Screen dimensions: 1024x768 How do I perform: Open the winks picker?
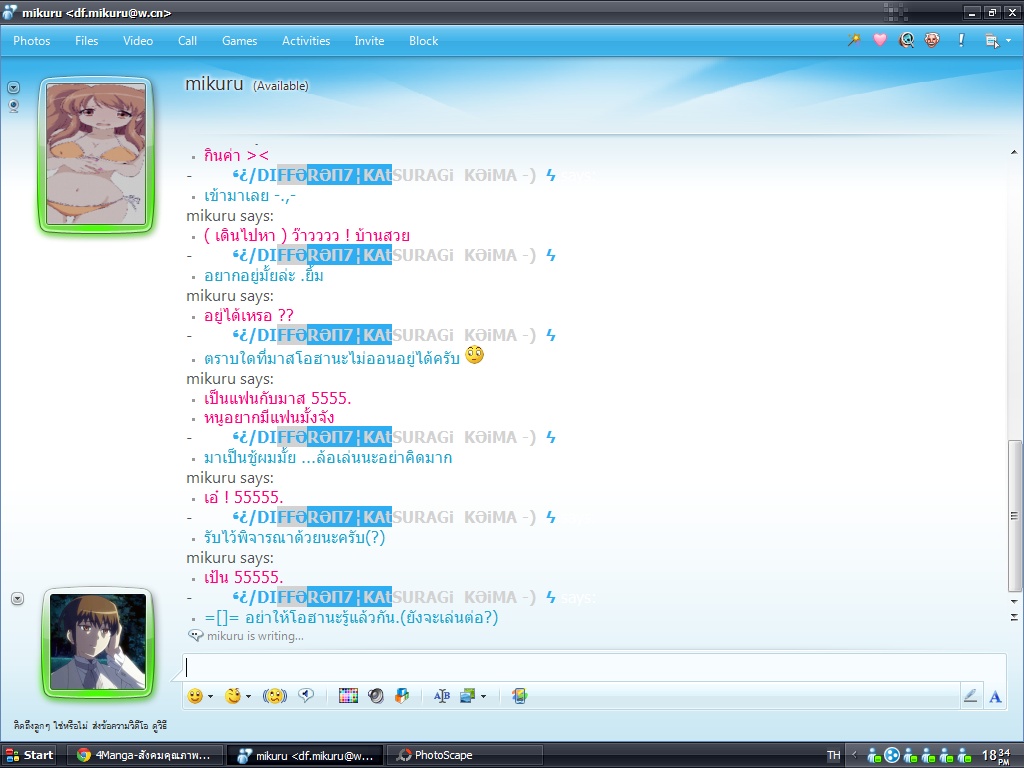232,696
